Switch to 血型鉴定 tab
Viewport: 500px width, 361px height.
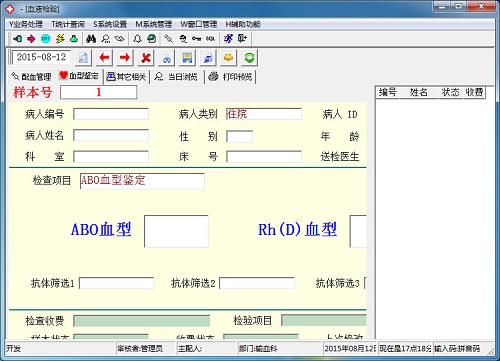click(79, 76)
